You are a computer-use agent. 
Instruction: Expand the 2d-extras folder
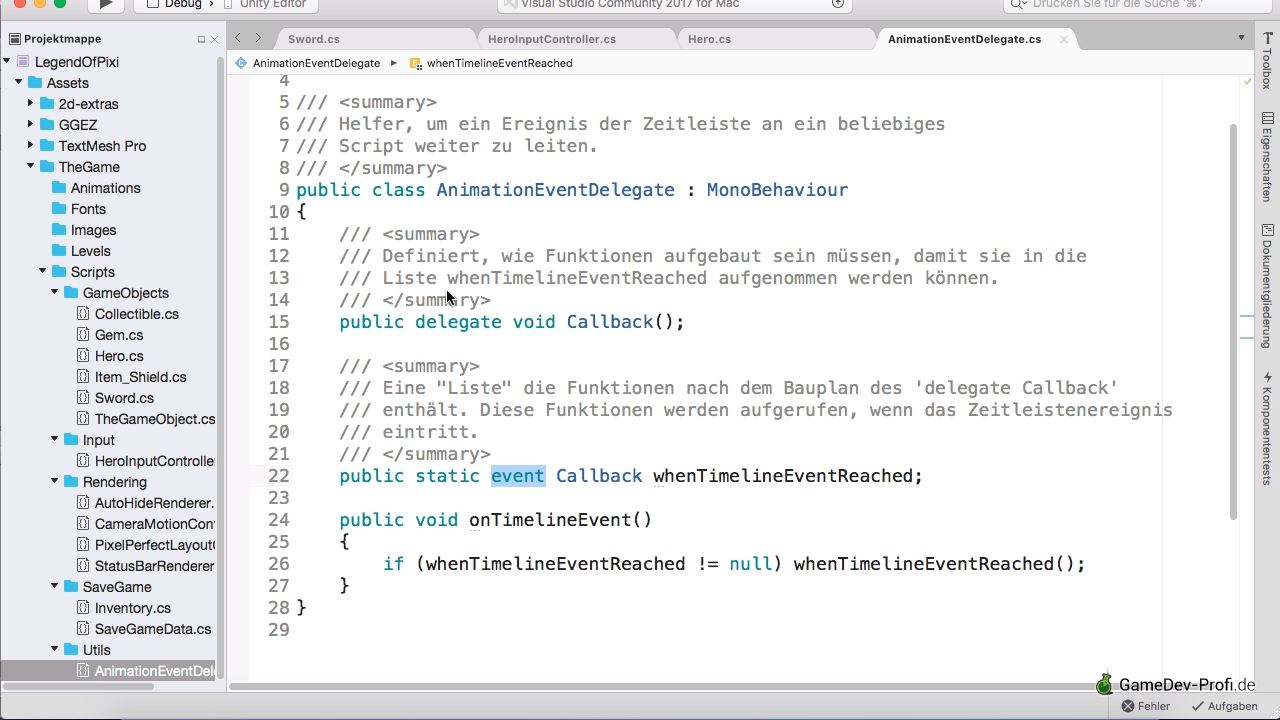[30, 104]
